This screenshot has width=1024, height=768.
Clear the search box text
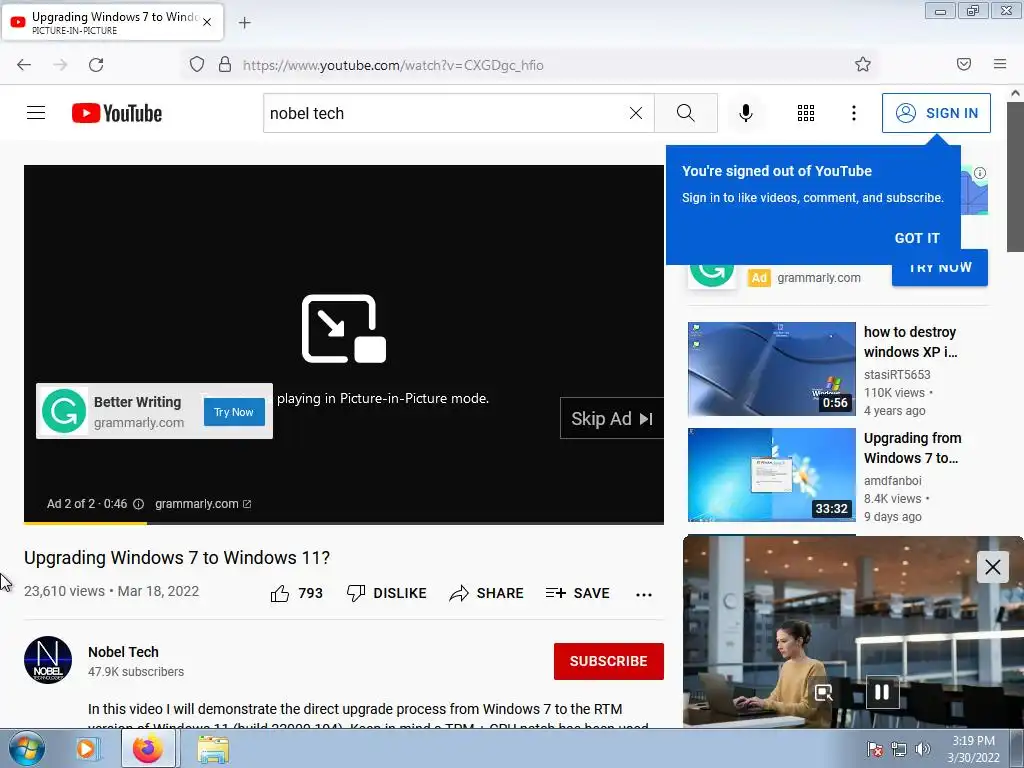tap(635, 113)
